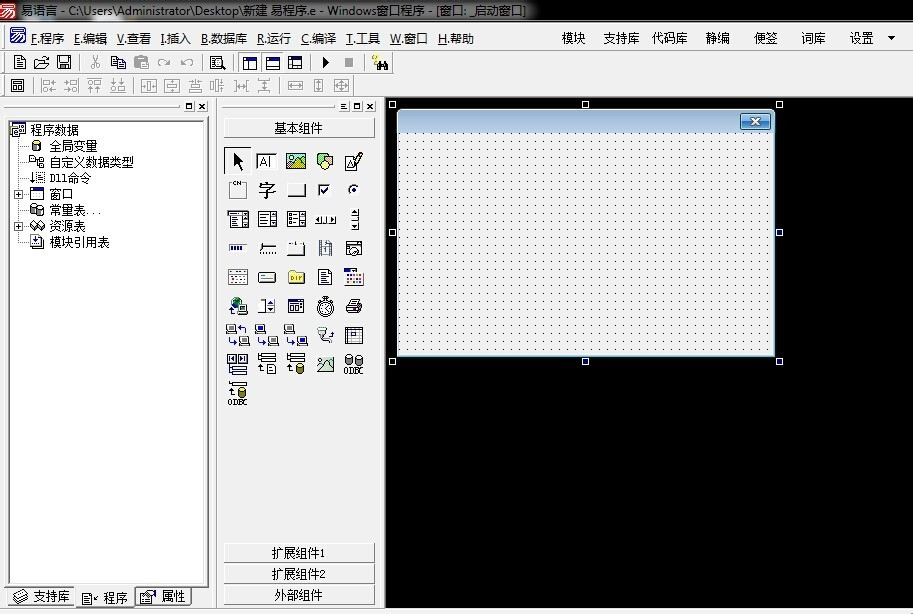Screen dimensions: 913x614
Task: Click the 模块 button in top bar
Action: (573, 38)
